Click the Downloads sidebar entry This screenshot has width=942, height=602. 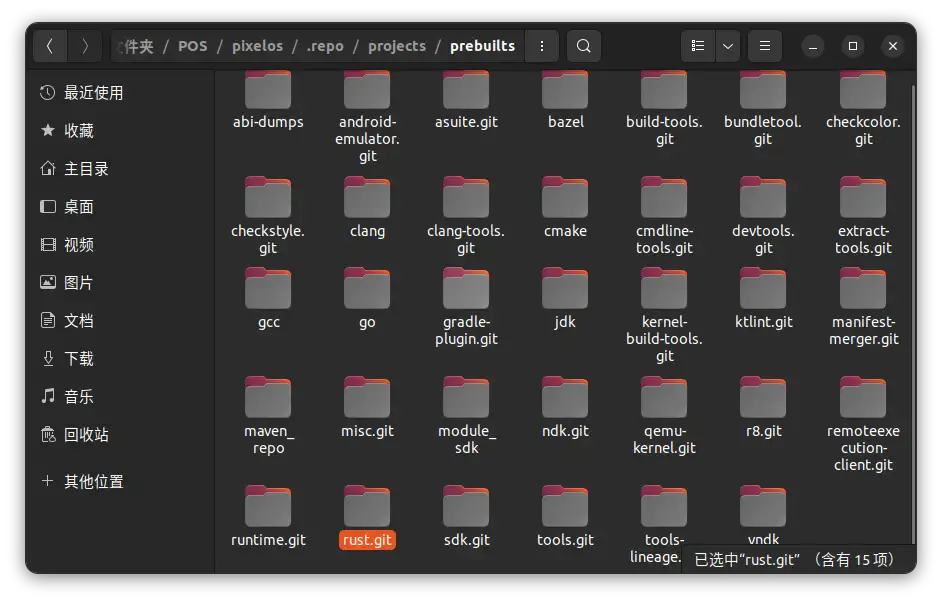79,359
